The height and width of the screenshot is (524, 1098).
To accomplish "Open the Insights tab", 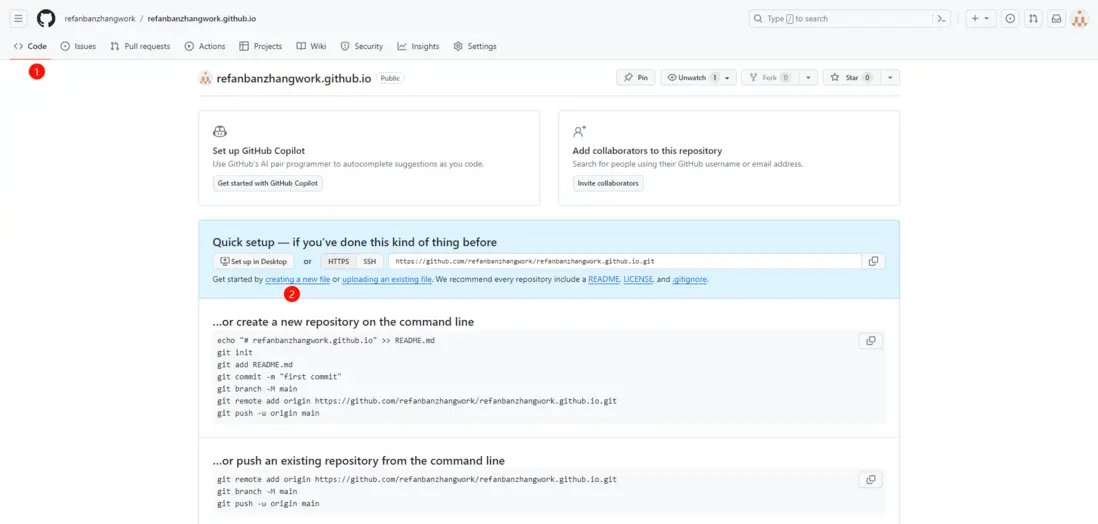I will 418,46.
